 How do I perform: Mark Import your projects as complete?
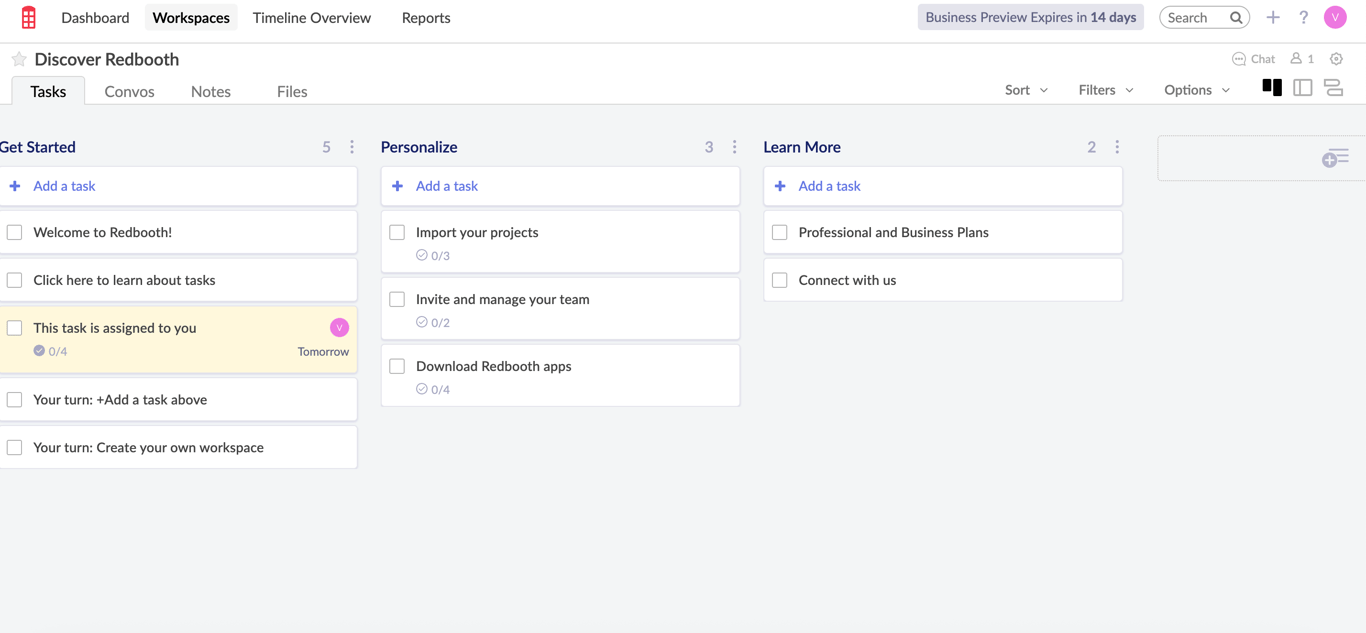click(x=397, y=232)
